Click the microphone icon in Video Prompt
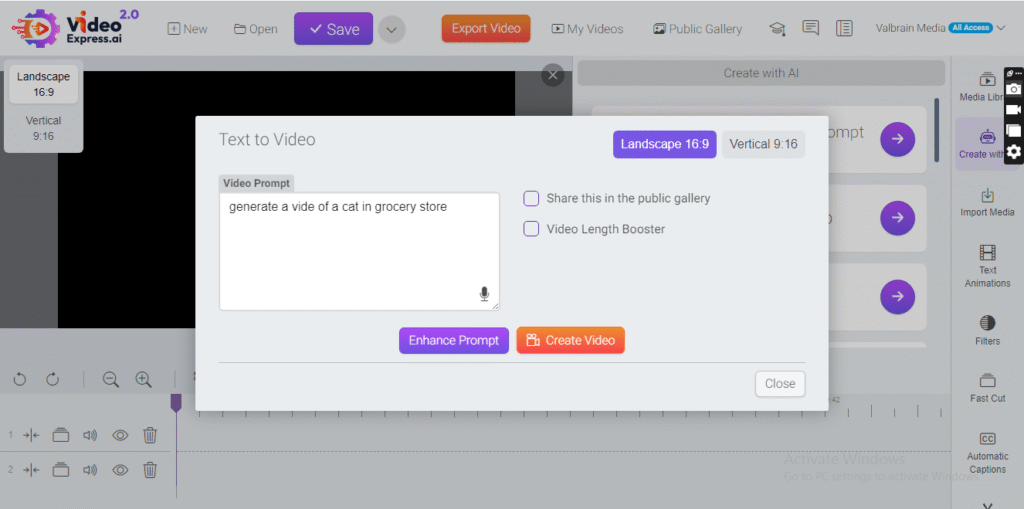The height and width of the screenshot is (509, 1024). point(484,294)
